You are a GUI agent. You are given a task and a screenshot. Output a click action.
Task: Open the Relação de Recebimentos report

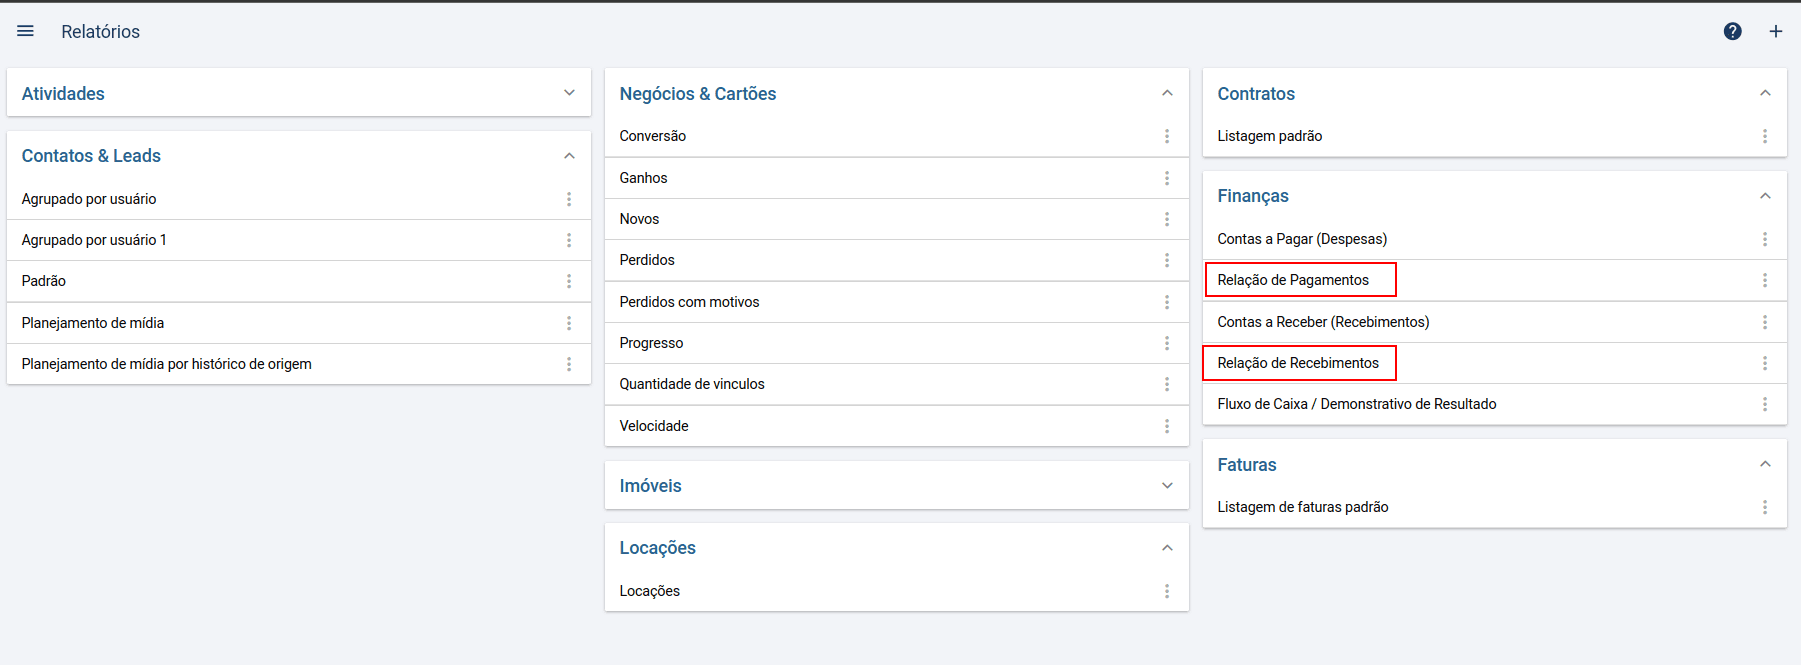coord(1298,363)
